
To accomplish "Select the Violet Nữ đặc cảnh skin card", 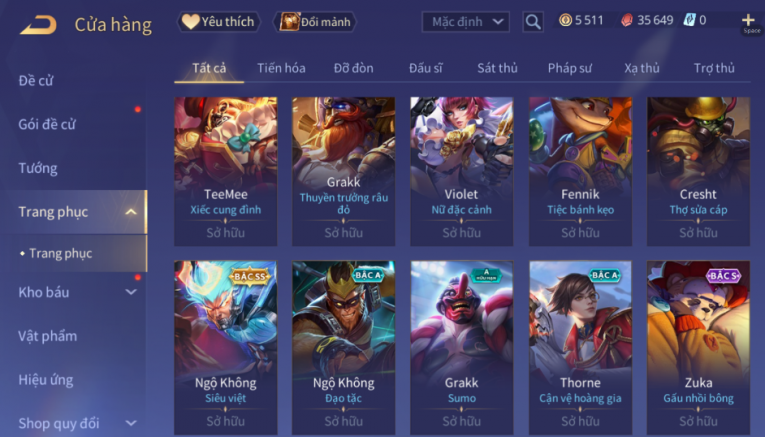I will click(462, 171).
